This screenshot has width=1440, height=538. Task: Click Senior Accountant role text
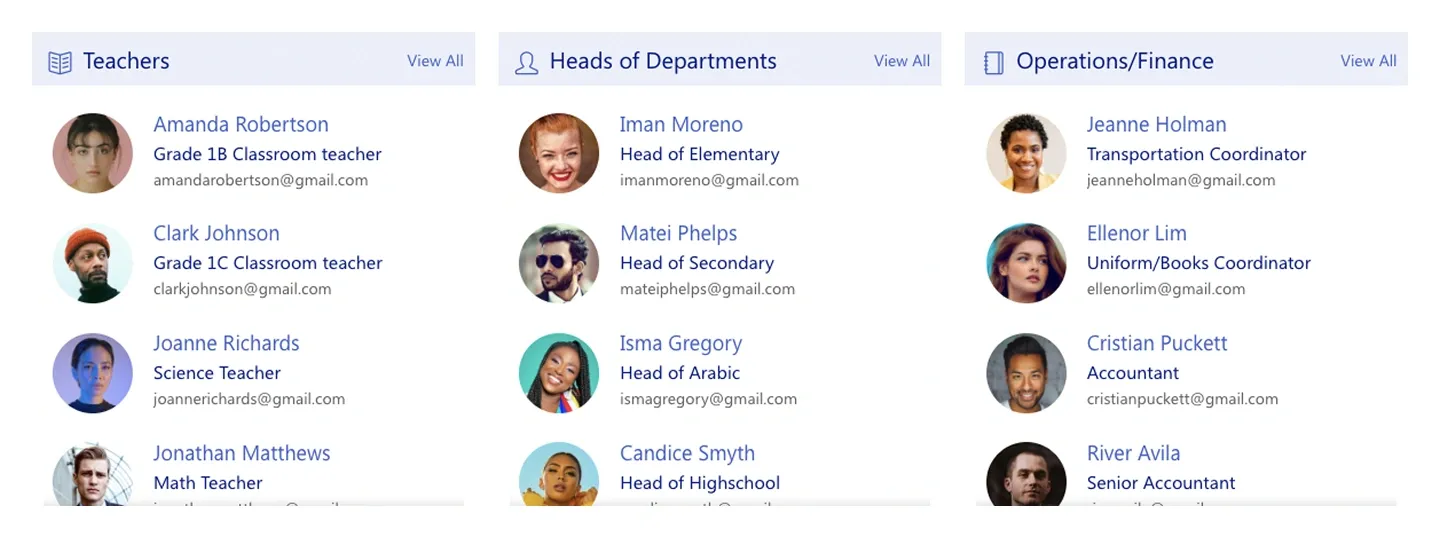point(1161,484)
